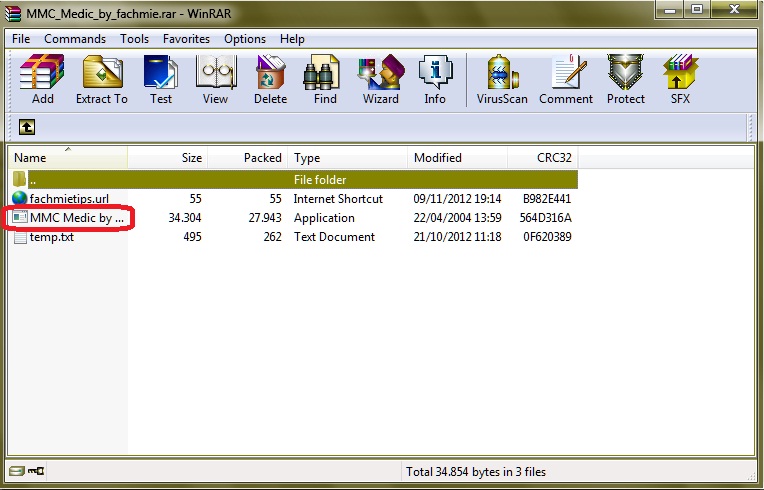The width and height of the screenshot is (764, 490).
Task: Open the Help menu
Action: 292,39
